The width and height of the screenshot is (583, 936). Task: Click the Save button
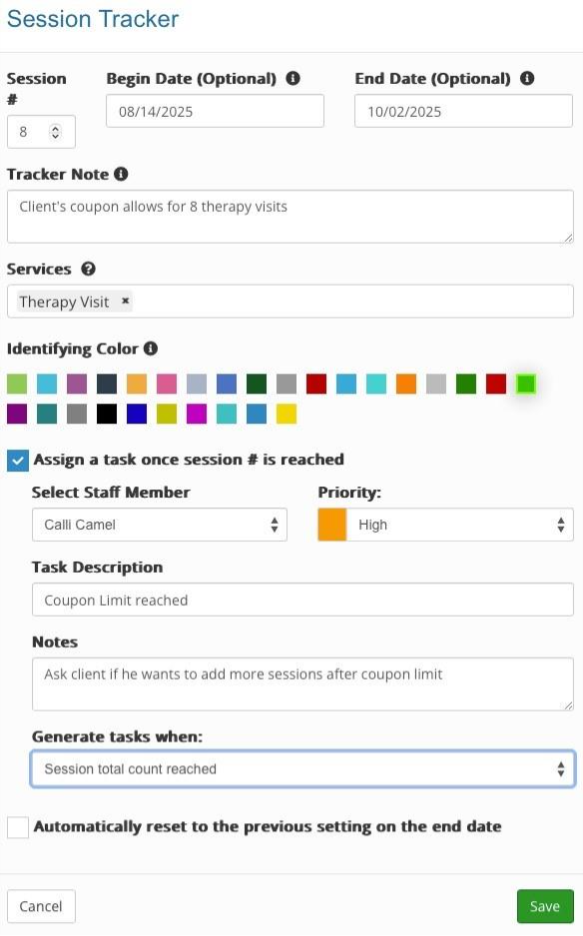(545, 906)
